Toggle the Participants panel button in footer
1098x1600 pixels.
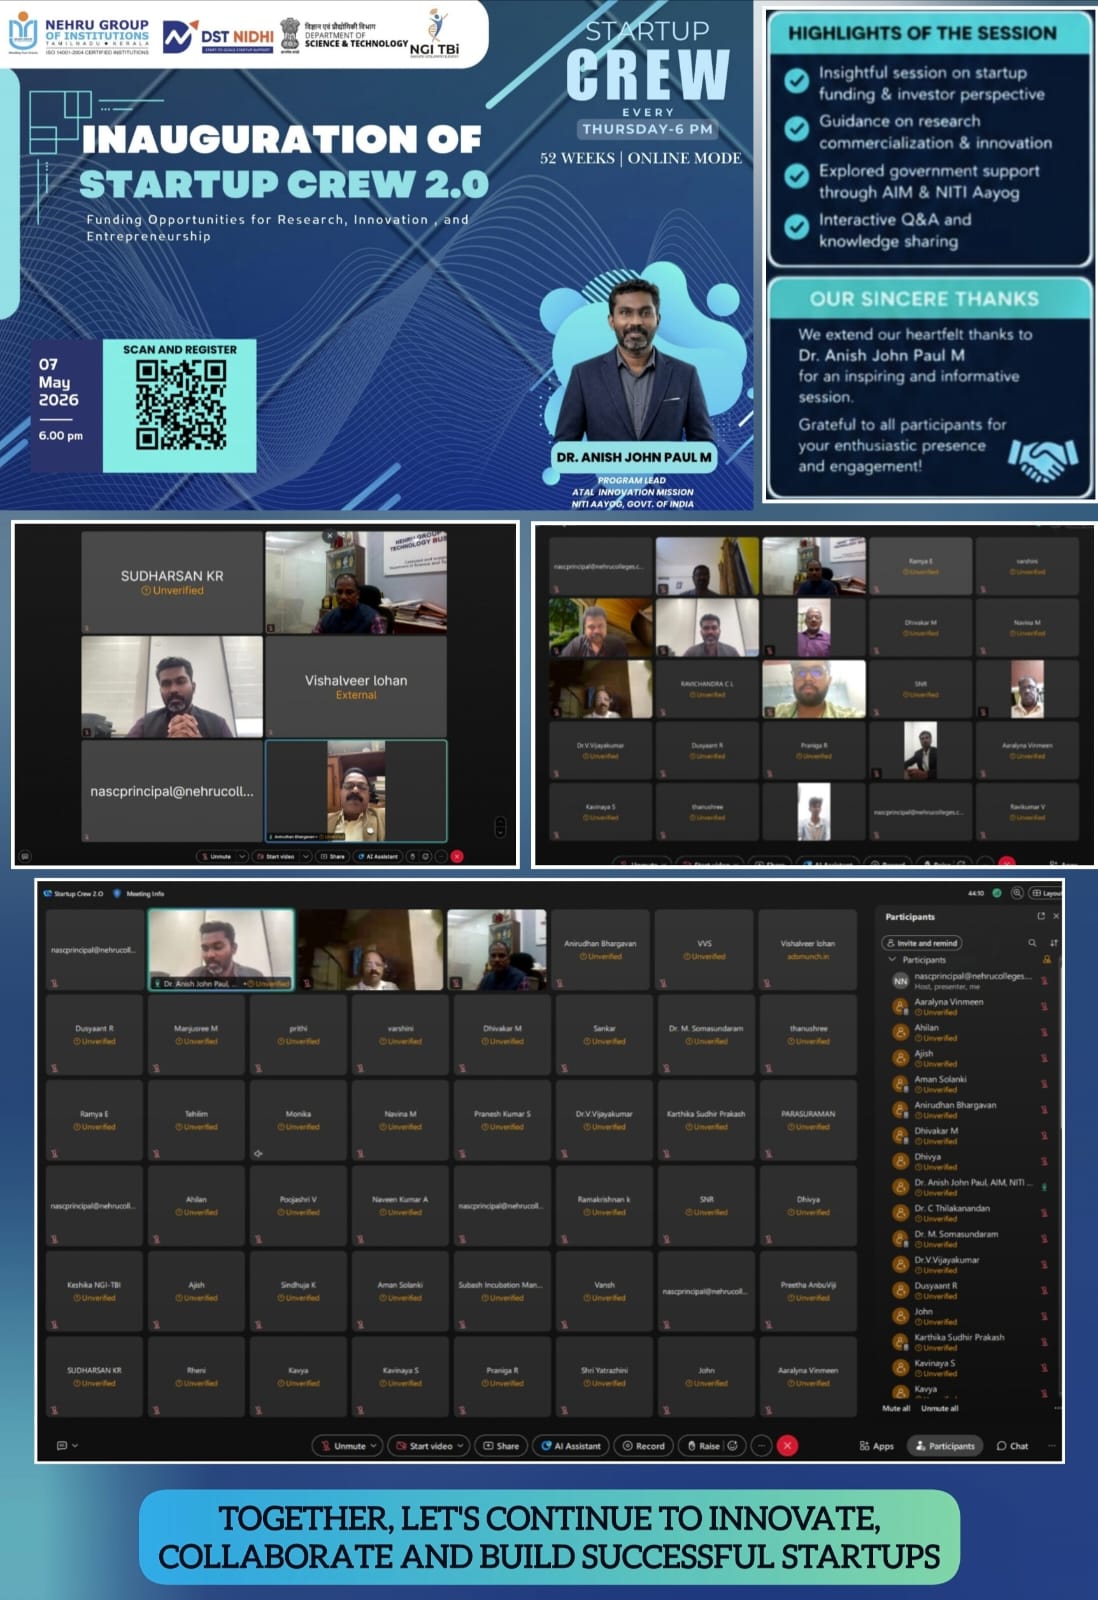(x=943, y=1446)
